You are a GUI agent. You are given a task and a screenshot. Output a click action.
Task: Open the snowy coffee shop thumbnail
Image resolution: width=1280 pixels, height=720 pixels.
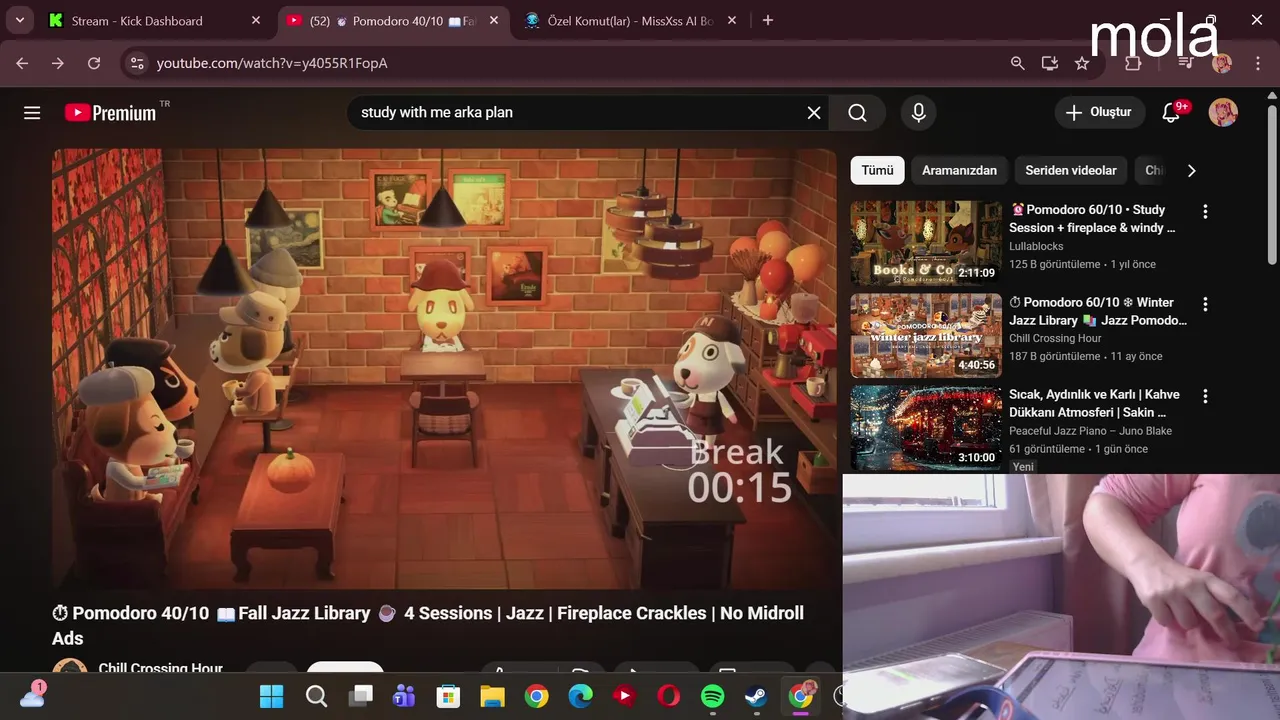(926, 428)
